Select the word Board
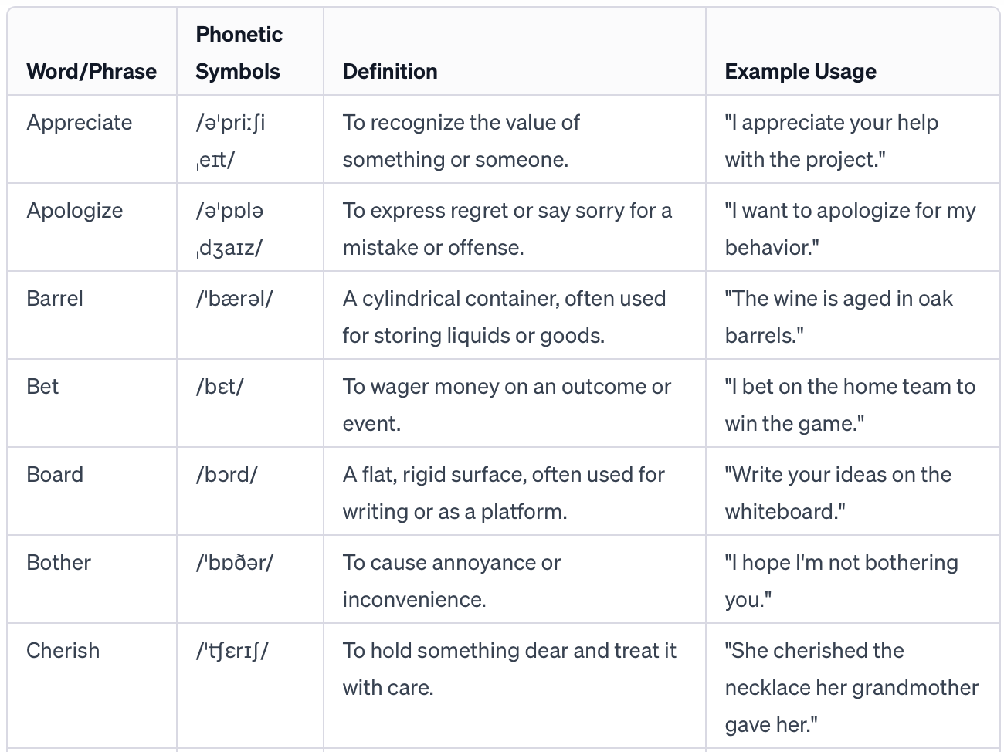This screenshot has height=753, width=1004. pyautogui.click(x=55, y=475)
